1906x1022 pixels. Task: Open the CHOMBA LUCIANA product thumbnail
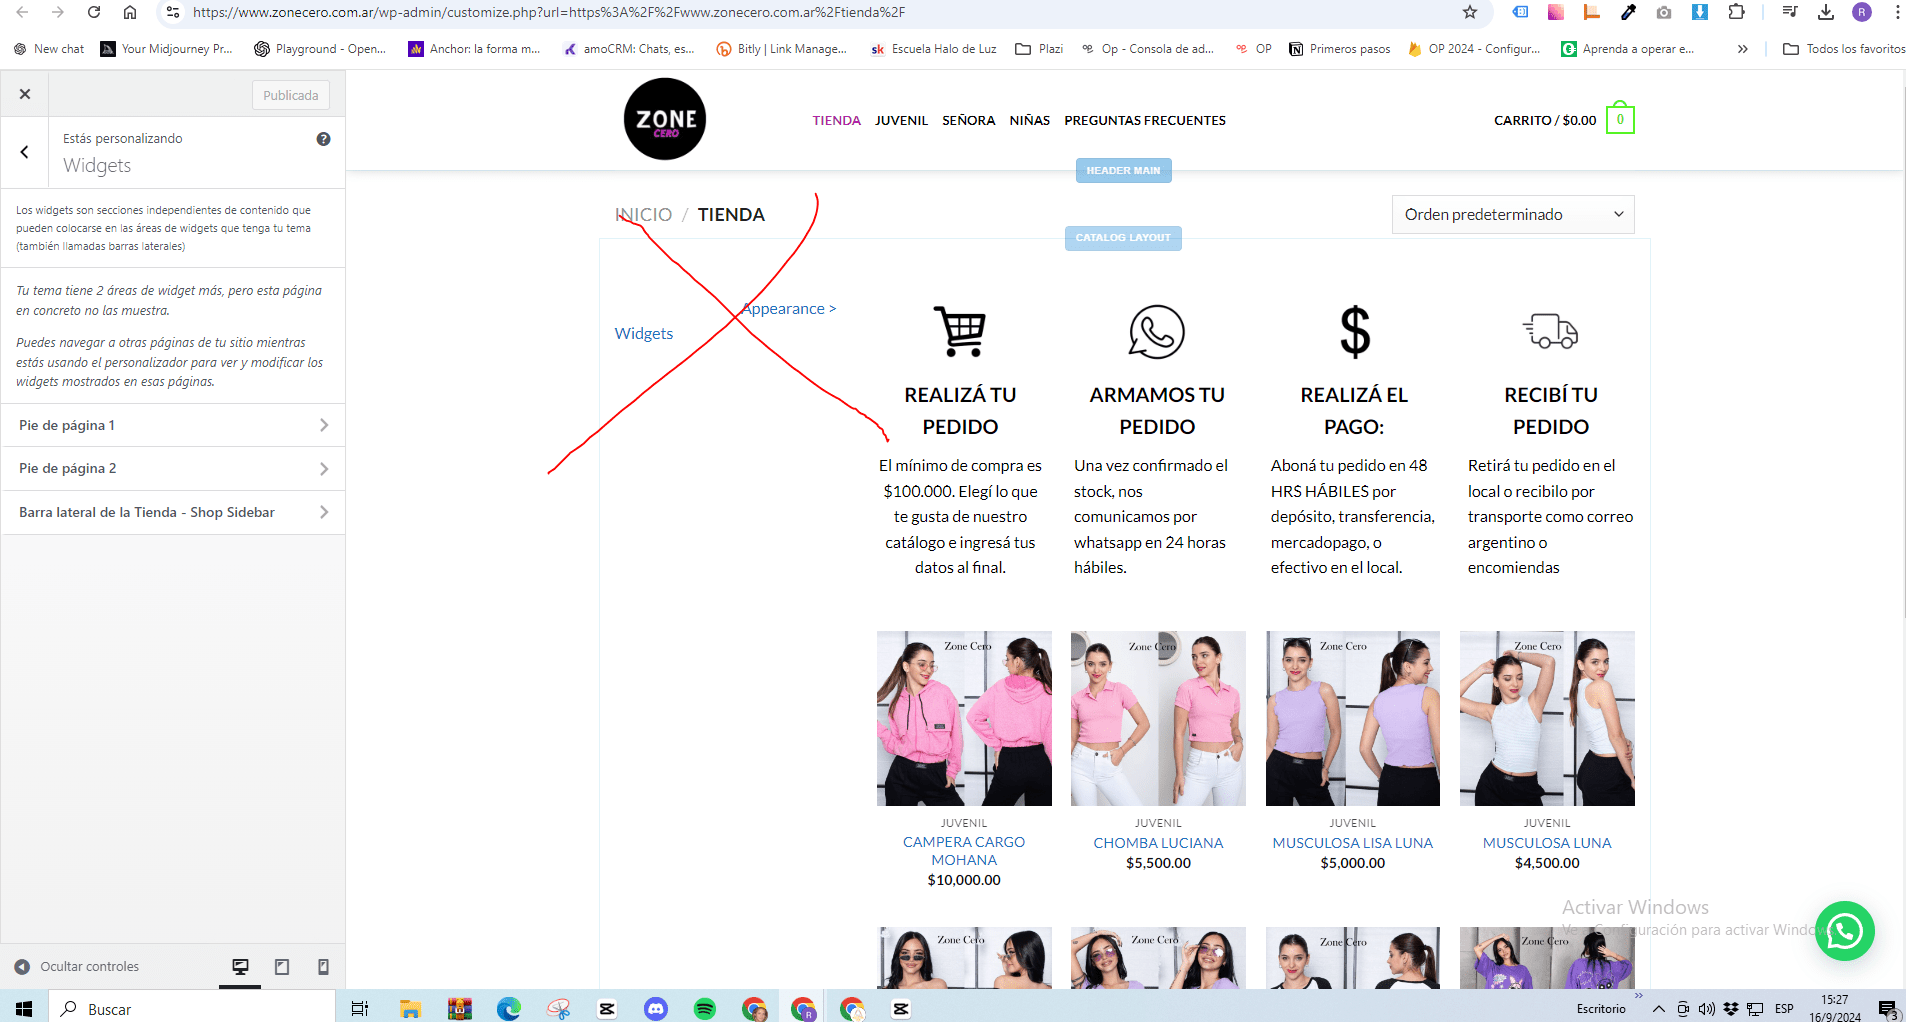(x=1158, y=718)
